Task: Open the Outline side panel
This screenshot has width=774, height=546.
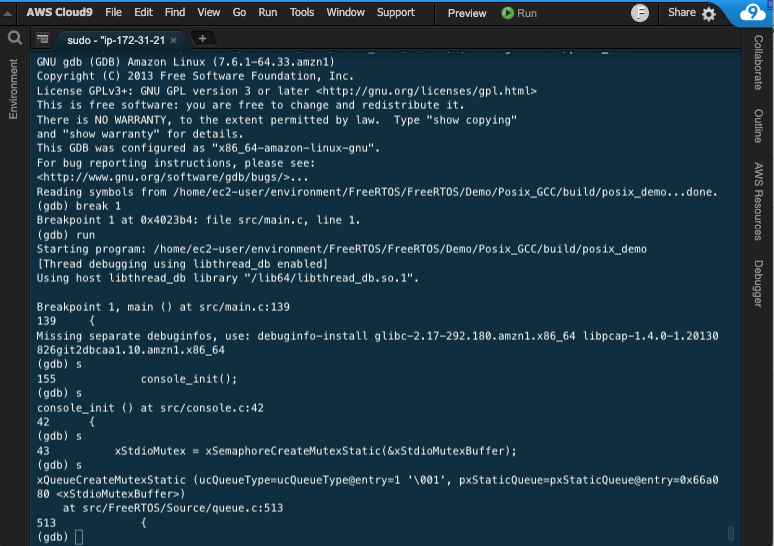Action: point(758,126)
